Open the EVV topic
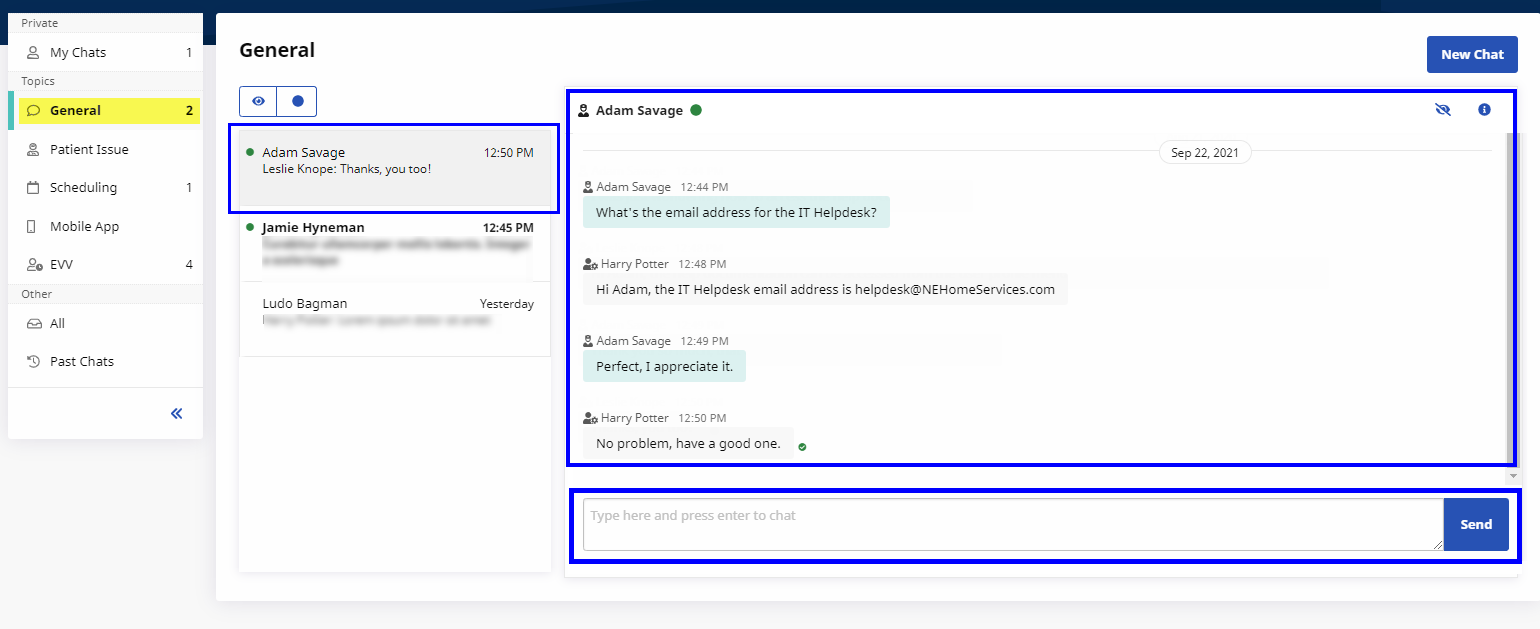Image resolution: width=1540 pixels, height=629 pixels. pyautogui.click(x=61, y=265)
